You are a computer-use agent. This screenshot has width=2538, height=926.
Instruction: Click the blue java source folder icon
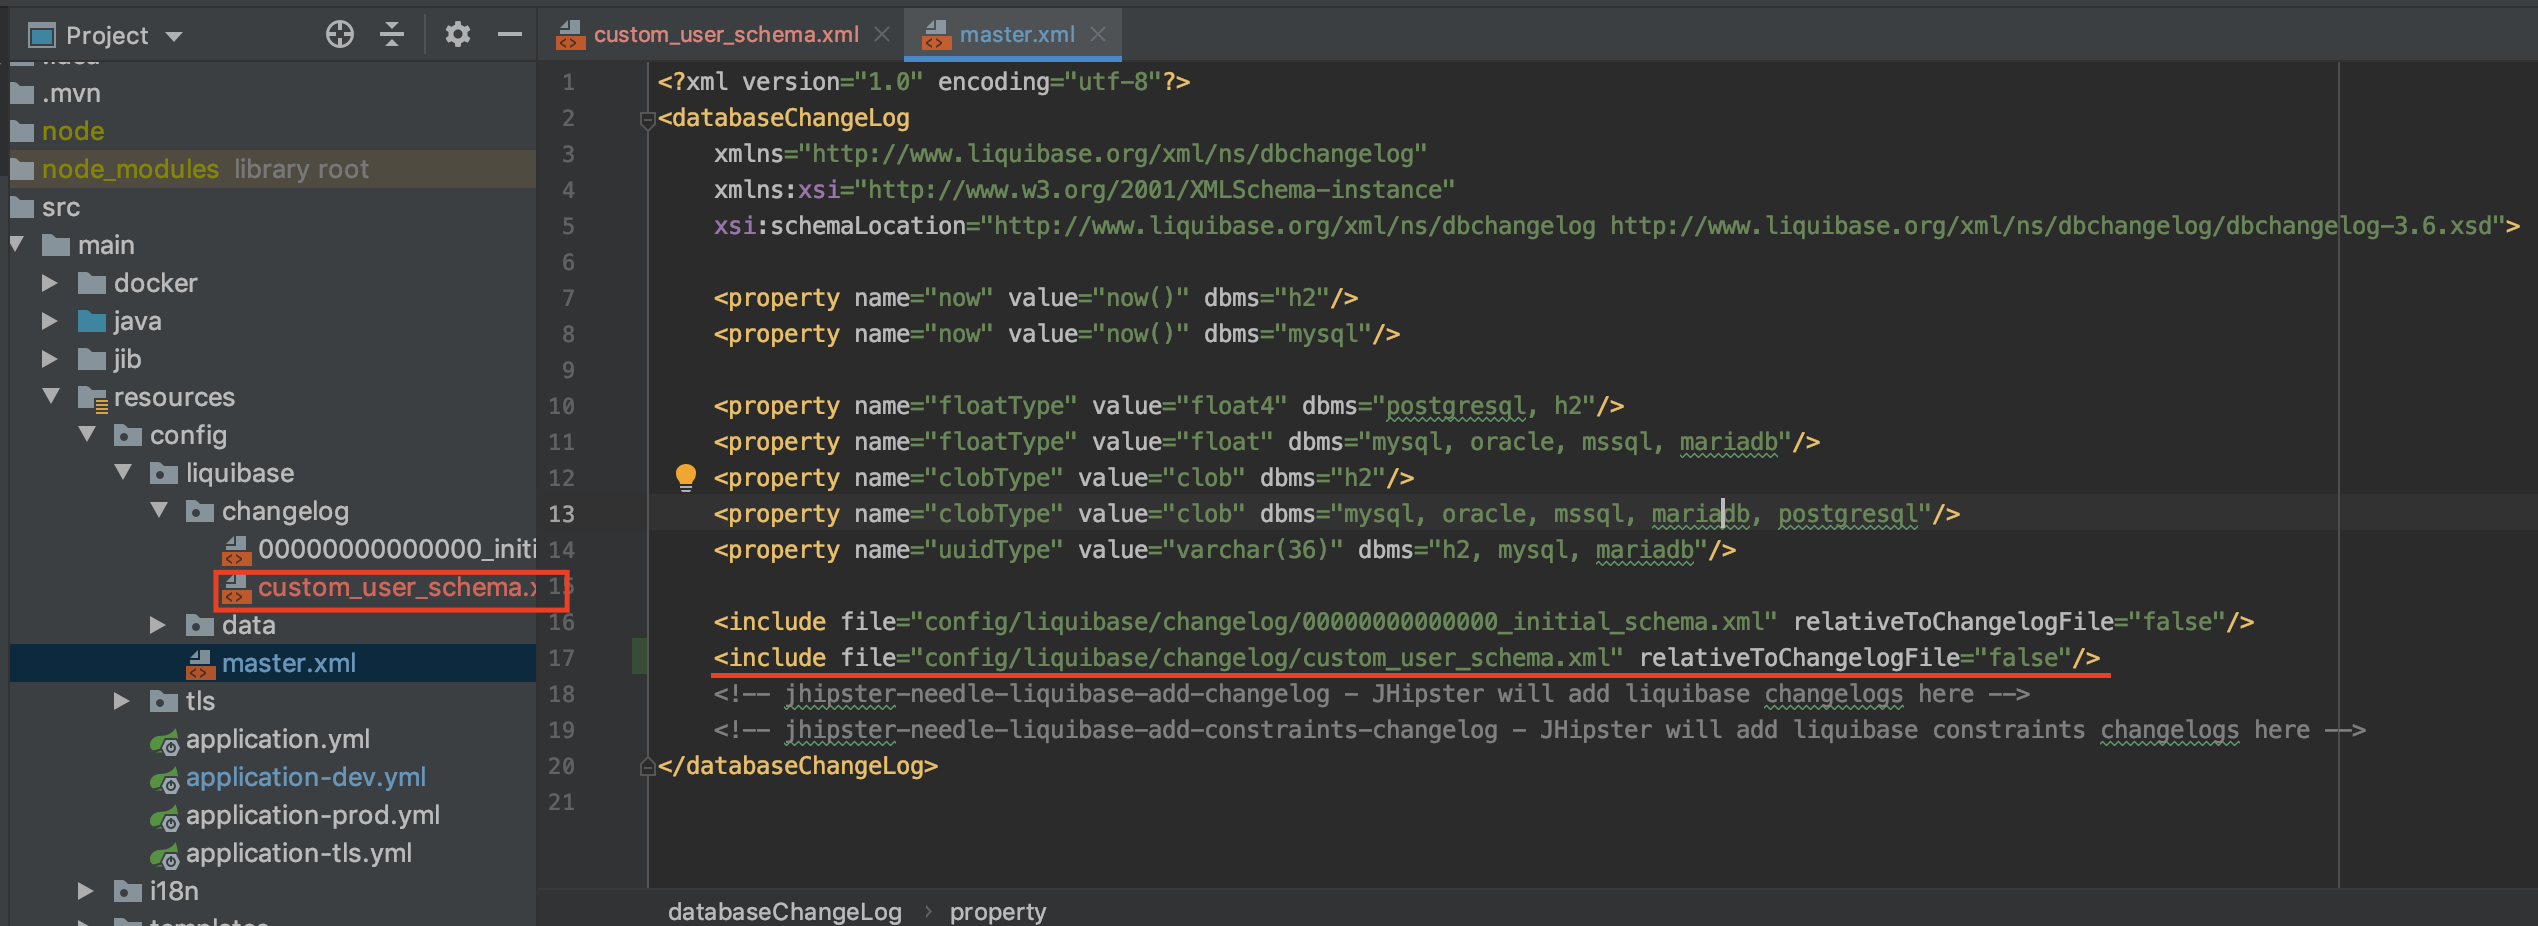coord(92,322)
